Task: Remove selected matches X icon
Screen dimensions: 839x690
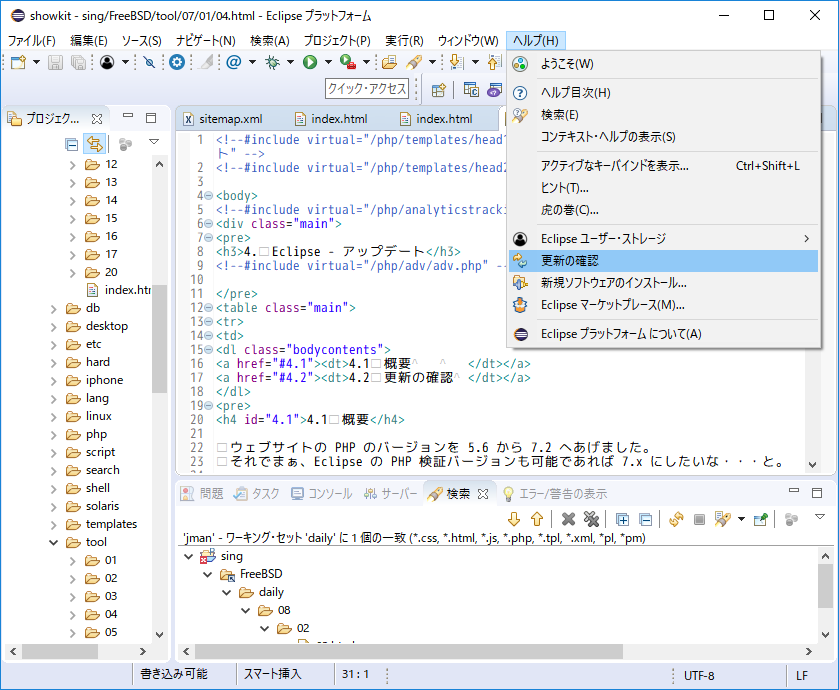Action: click(x=568, y=519)
